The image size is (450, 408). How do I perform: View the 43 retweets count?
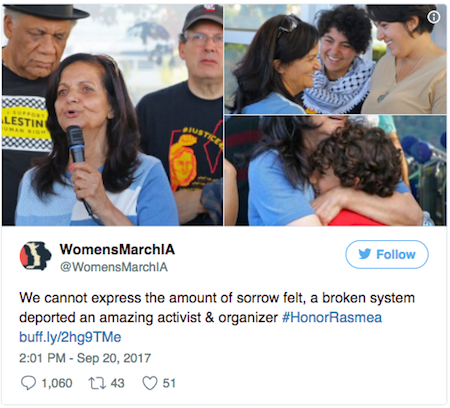pos(117,383)
